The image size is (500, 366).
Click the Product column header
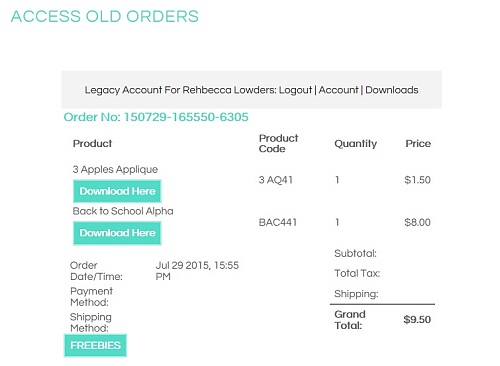click(x=92, y=144)
